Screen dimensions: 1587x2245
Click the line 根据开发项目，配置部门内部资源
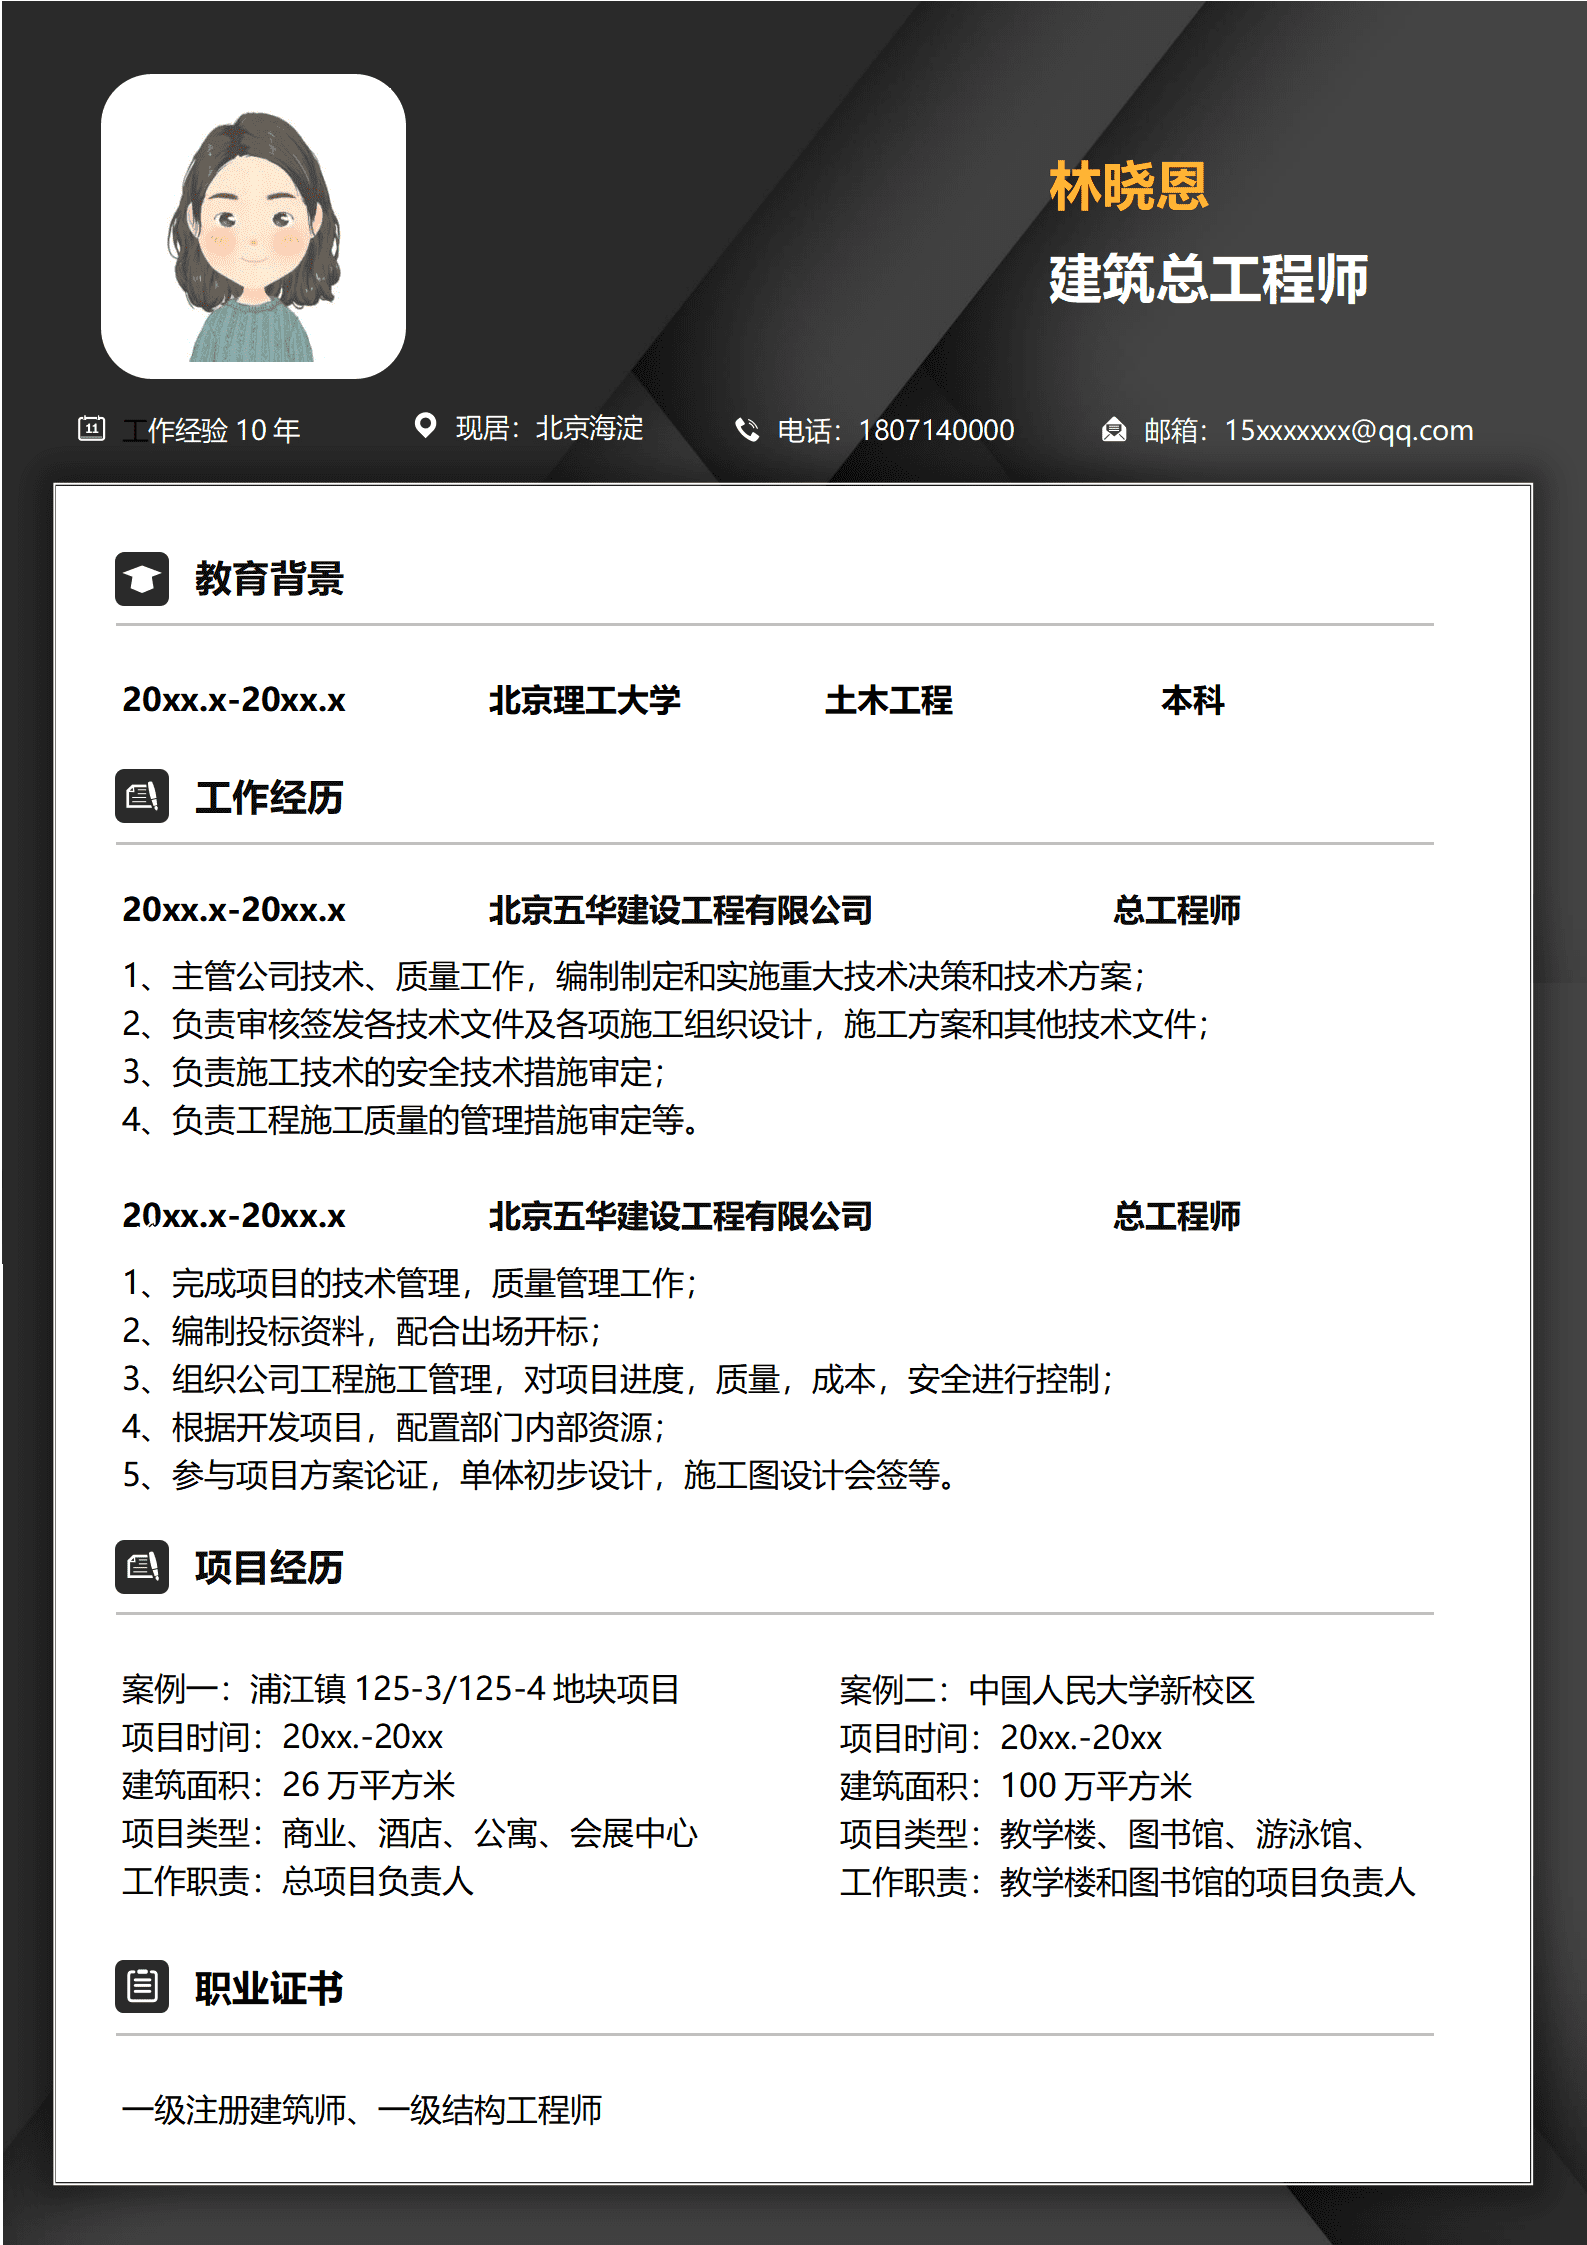[393, 1427]
